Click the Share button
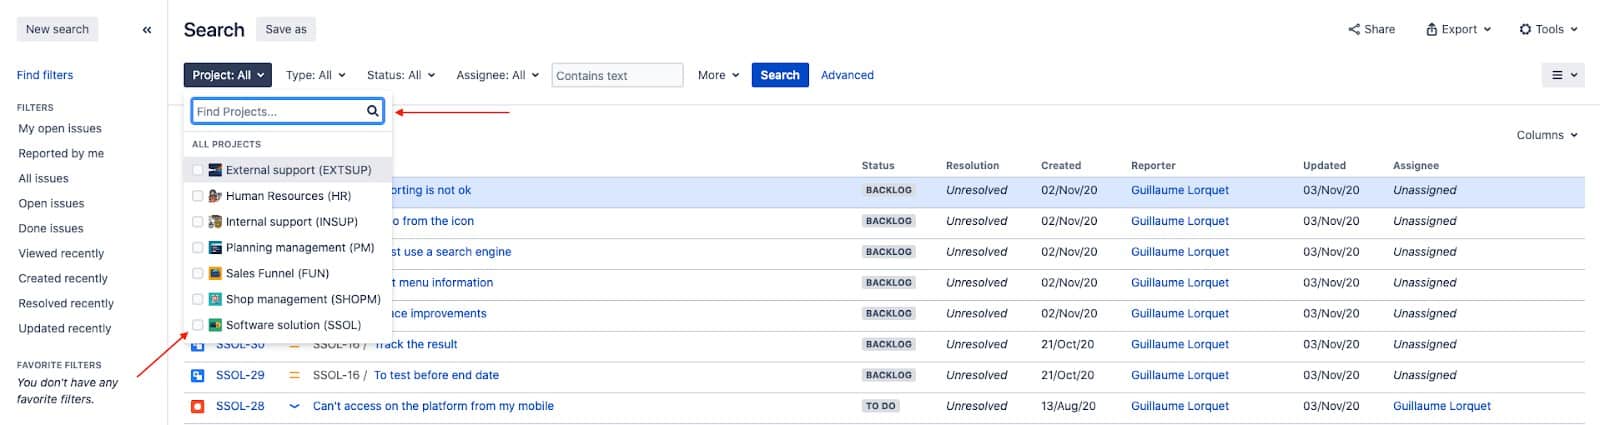Screen dimensions: 1600x425 (1371, 29)
